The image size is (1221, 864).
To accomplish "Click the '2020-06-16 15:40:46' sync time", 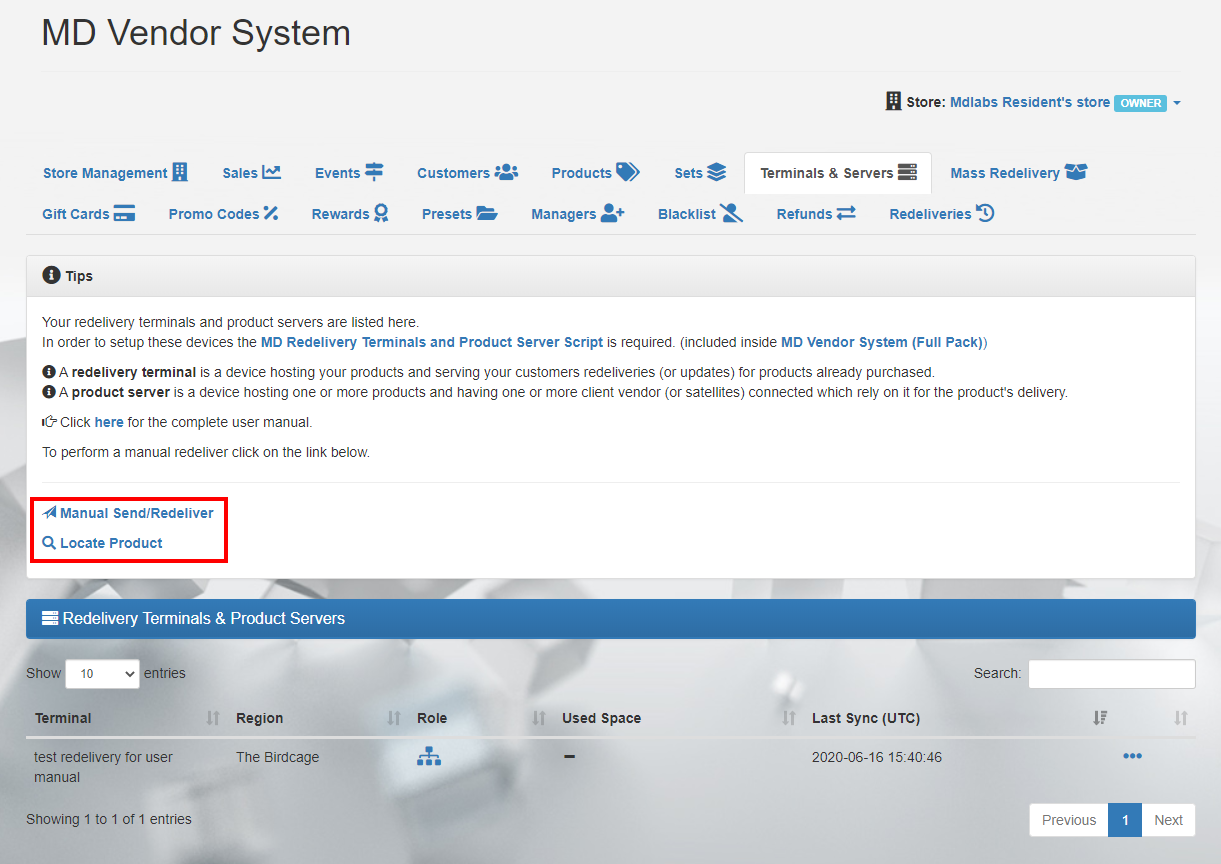I will coord(877,757).
